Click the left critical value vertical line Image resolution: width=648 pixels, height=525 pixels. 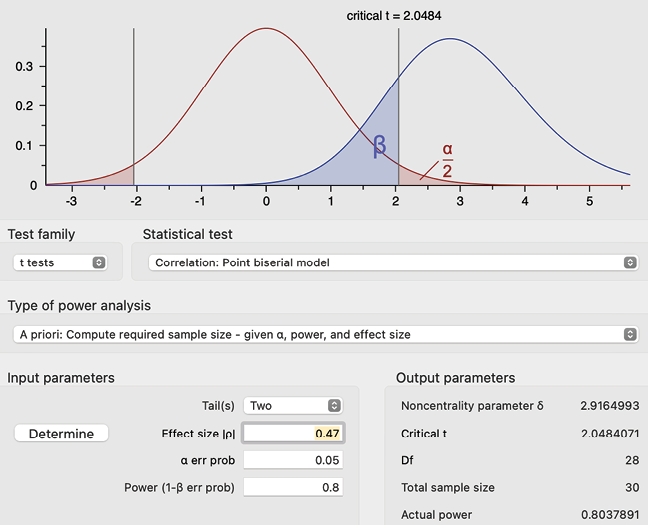[x=134, y=100]
